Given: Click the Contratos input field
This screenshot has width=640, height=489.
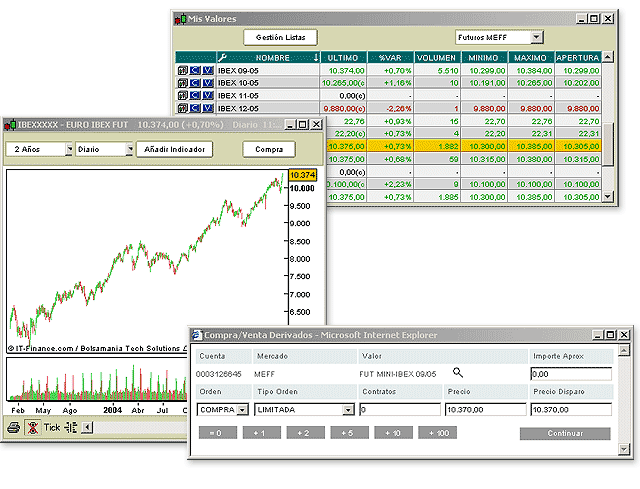Looking at the screenshot, I should click(x=399, y=410).
